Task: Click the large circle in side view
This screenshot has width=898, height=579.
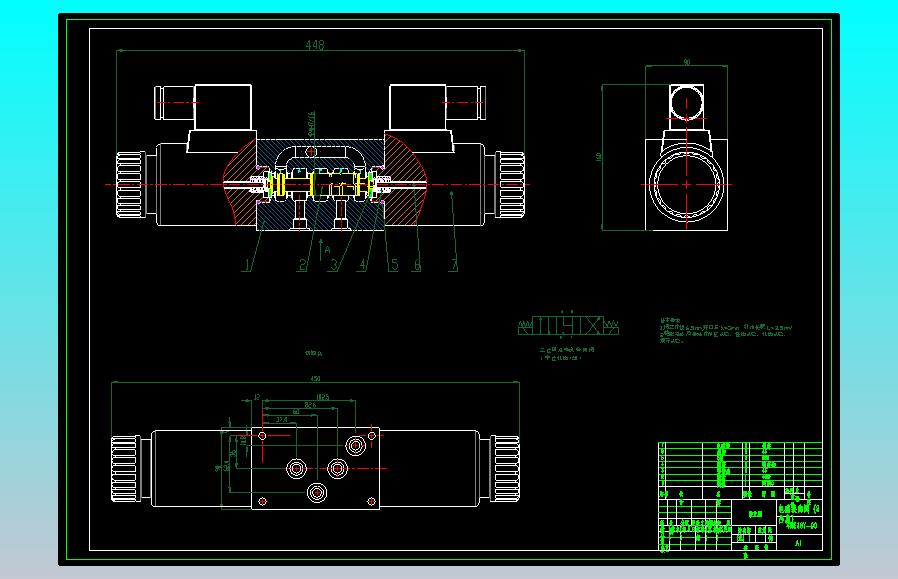Action: [x=687, y=184]
